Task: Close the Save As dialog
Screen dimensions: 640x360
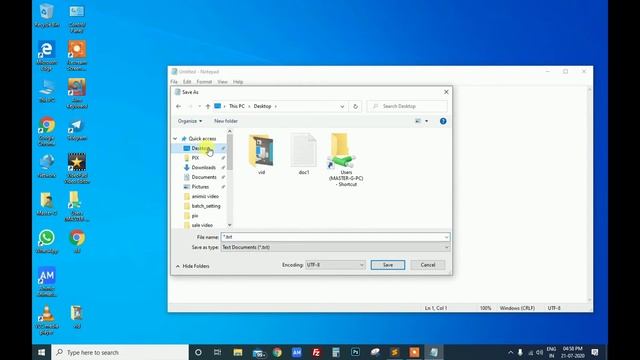Action: tap(446, 92)
